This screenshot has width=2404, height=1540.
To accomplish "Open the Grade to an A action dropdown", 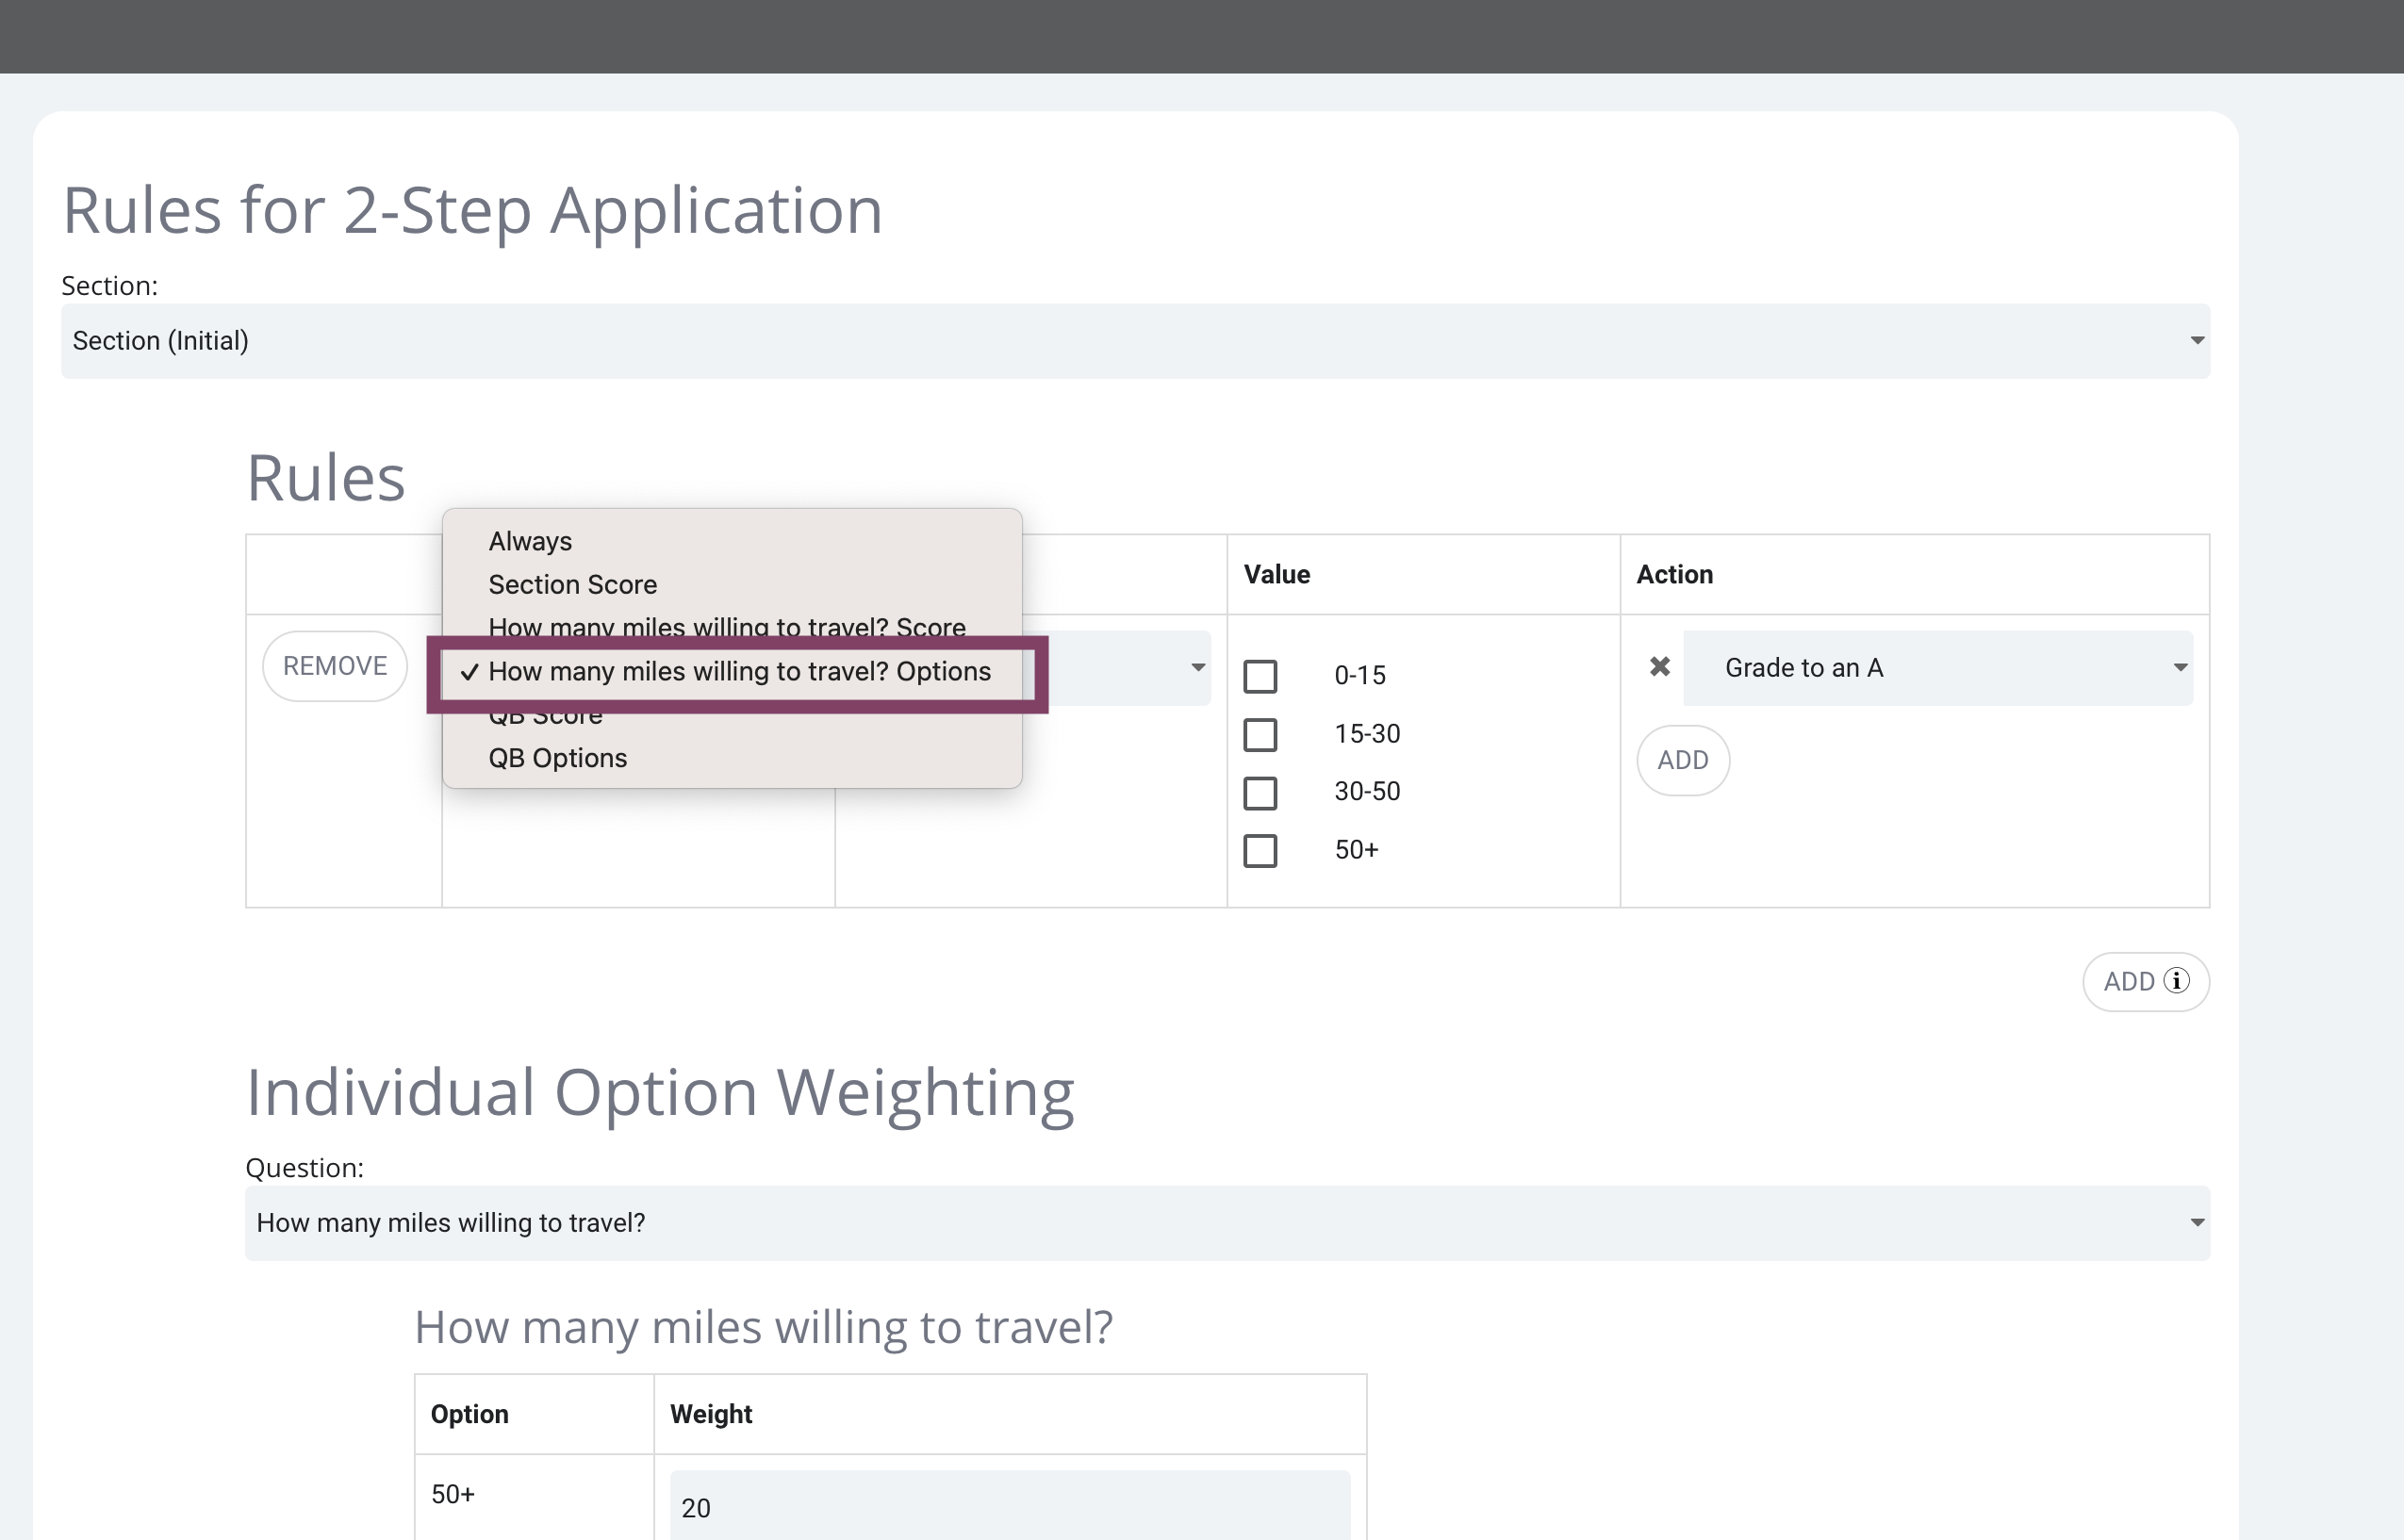I will 1938,668.
